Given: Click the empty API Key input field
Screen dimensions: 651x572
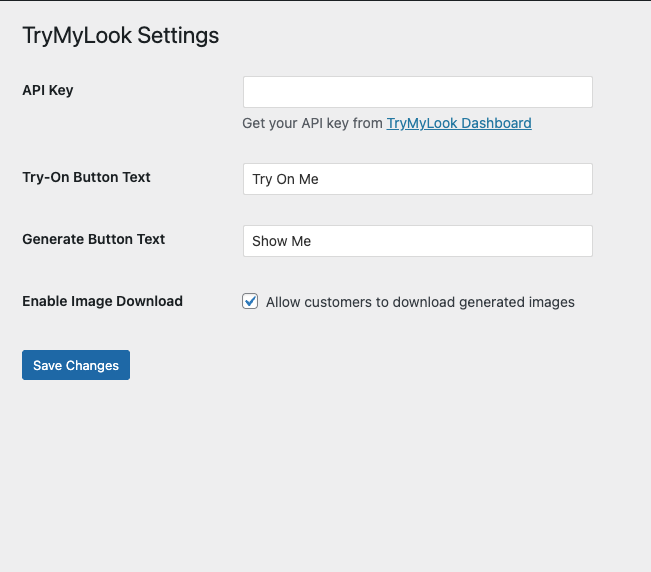Looking at the screenshot, I should click(417, 92).
